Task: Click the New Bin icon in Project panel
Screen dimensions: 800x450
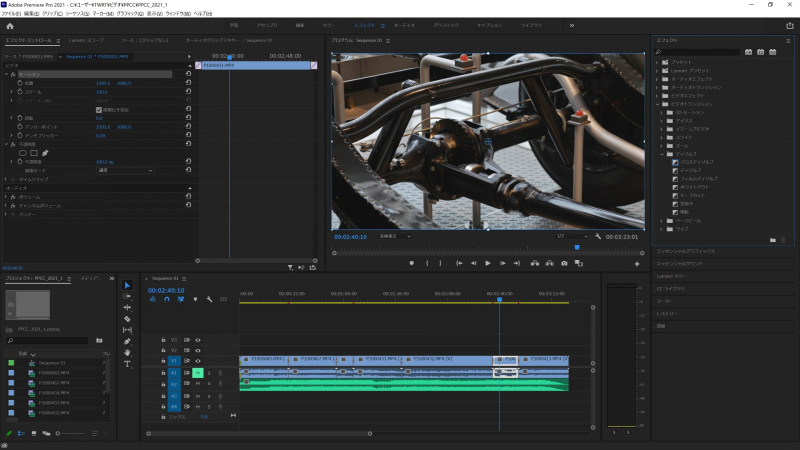Action: [99, 340]
